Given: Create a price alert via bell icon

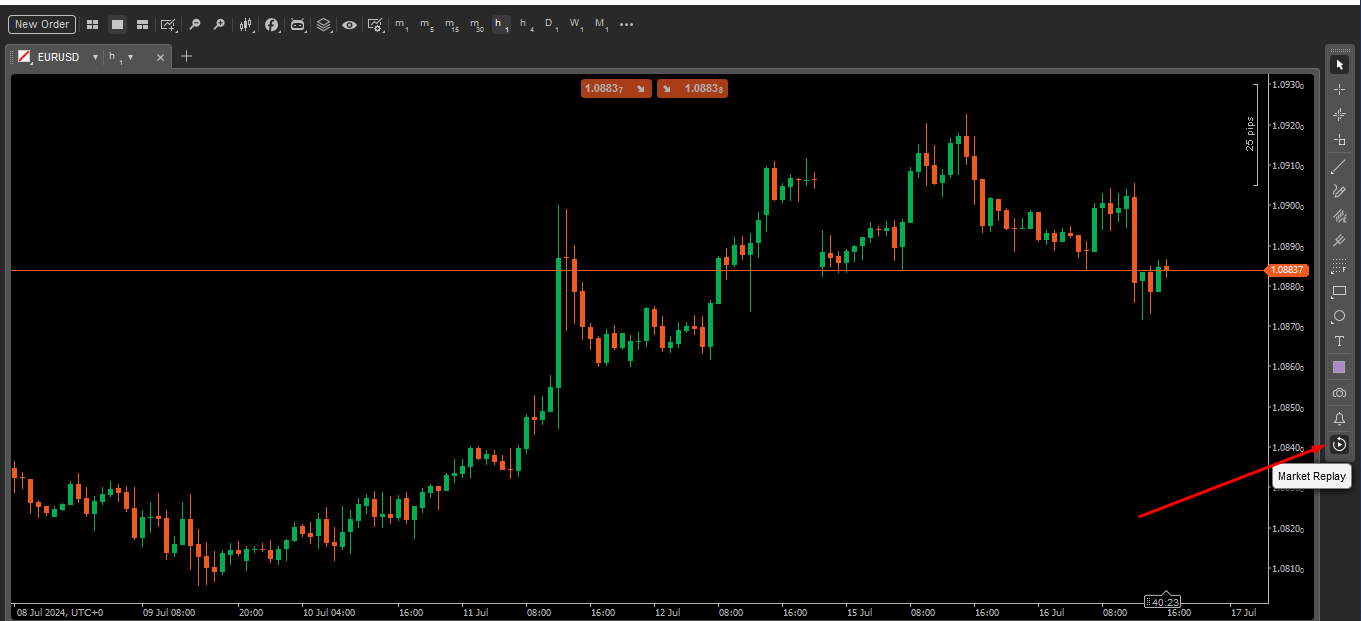Looking at the screenshot, I should point(1339,419).
